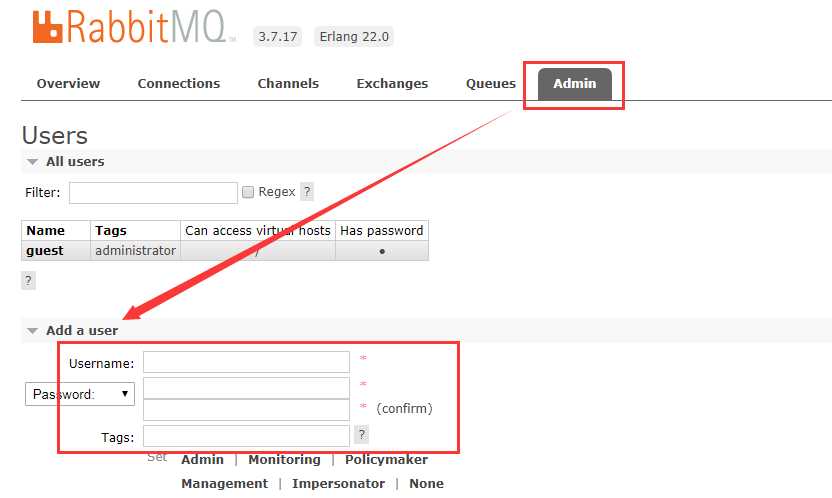This screenshot has width=832, height=498.
Task: Set tag to Impersonator
Action: pyautogui.click(x=339, y=484)
